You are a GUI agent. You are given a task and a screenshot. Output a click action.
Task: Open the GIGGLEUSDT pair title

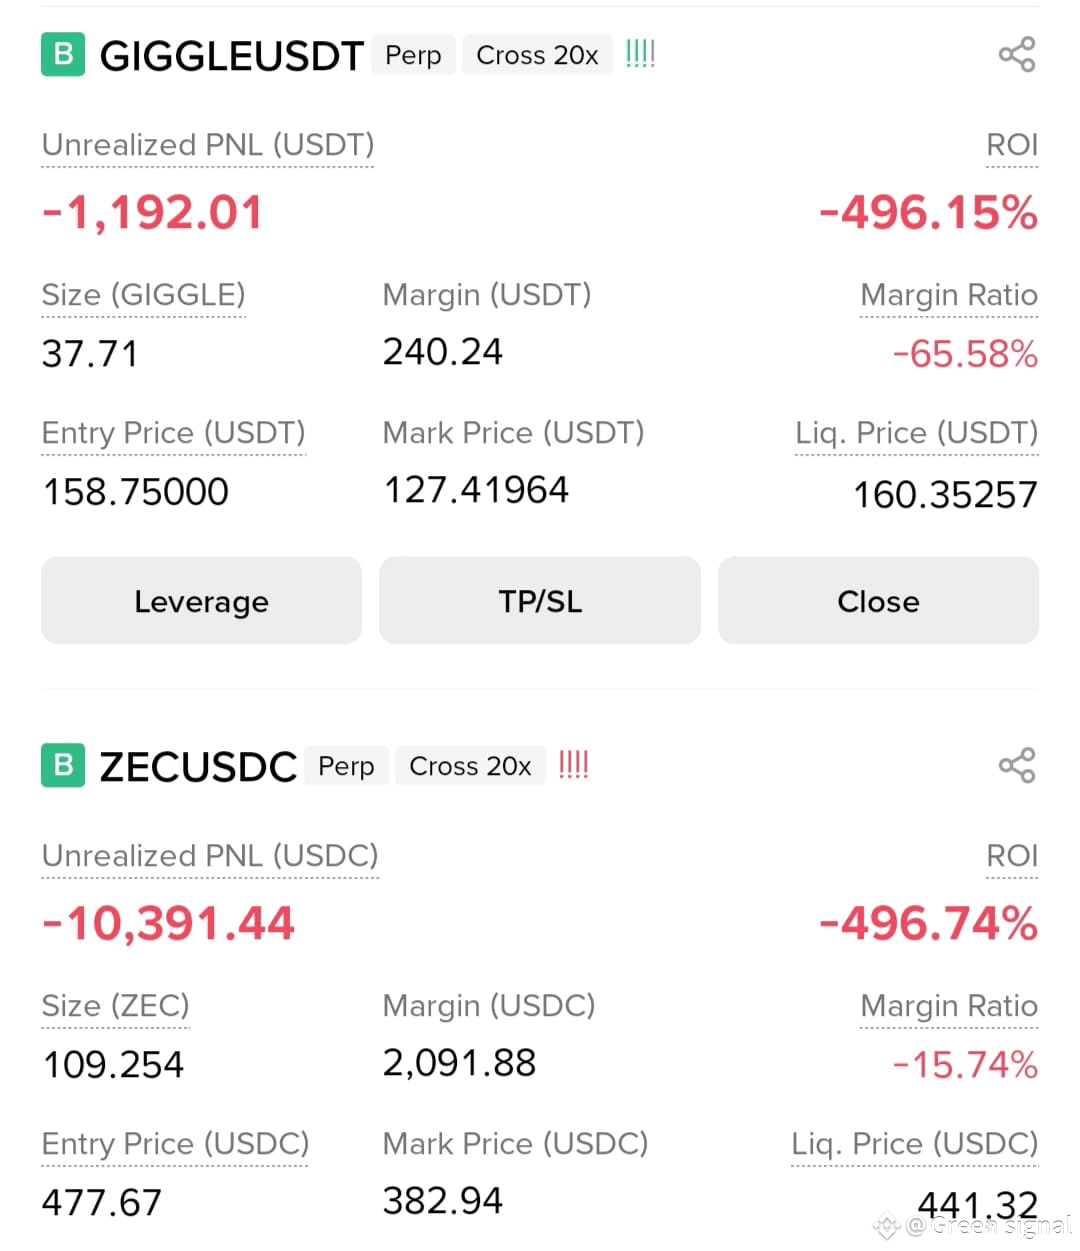[231, 56]
